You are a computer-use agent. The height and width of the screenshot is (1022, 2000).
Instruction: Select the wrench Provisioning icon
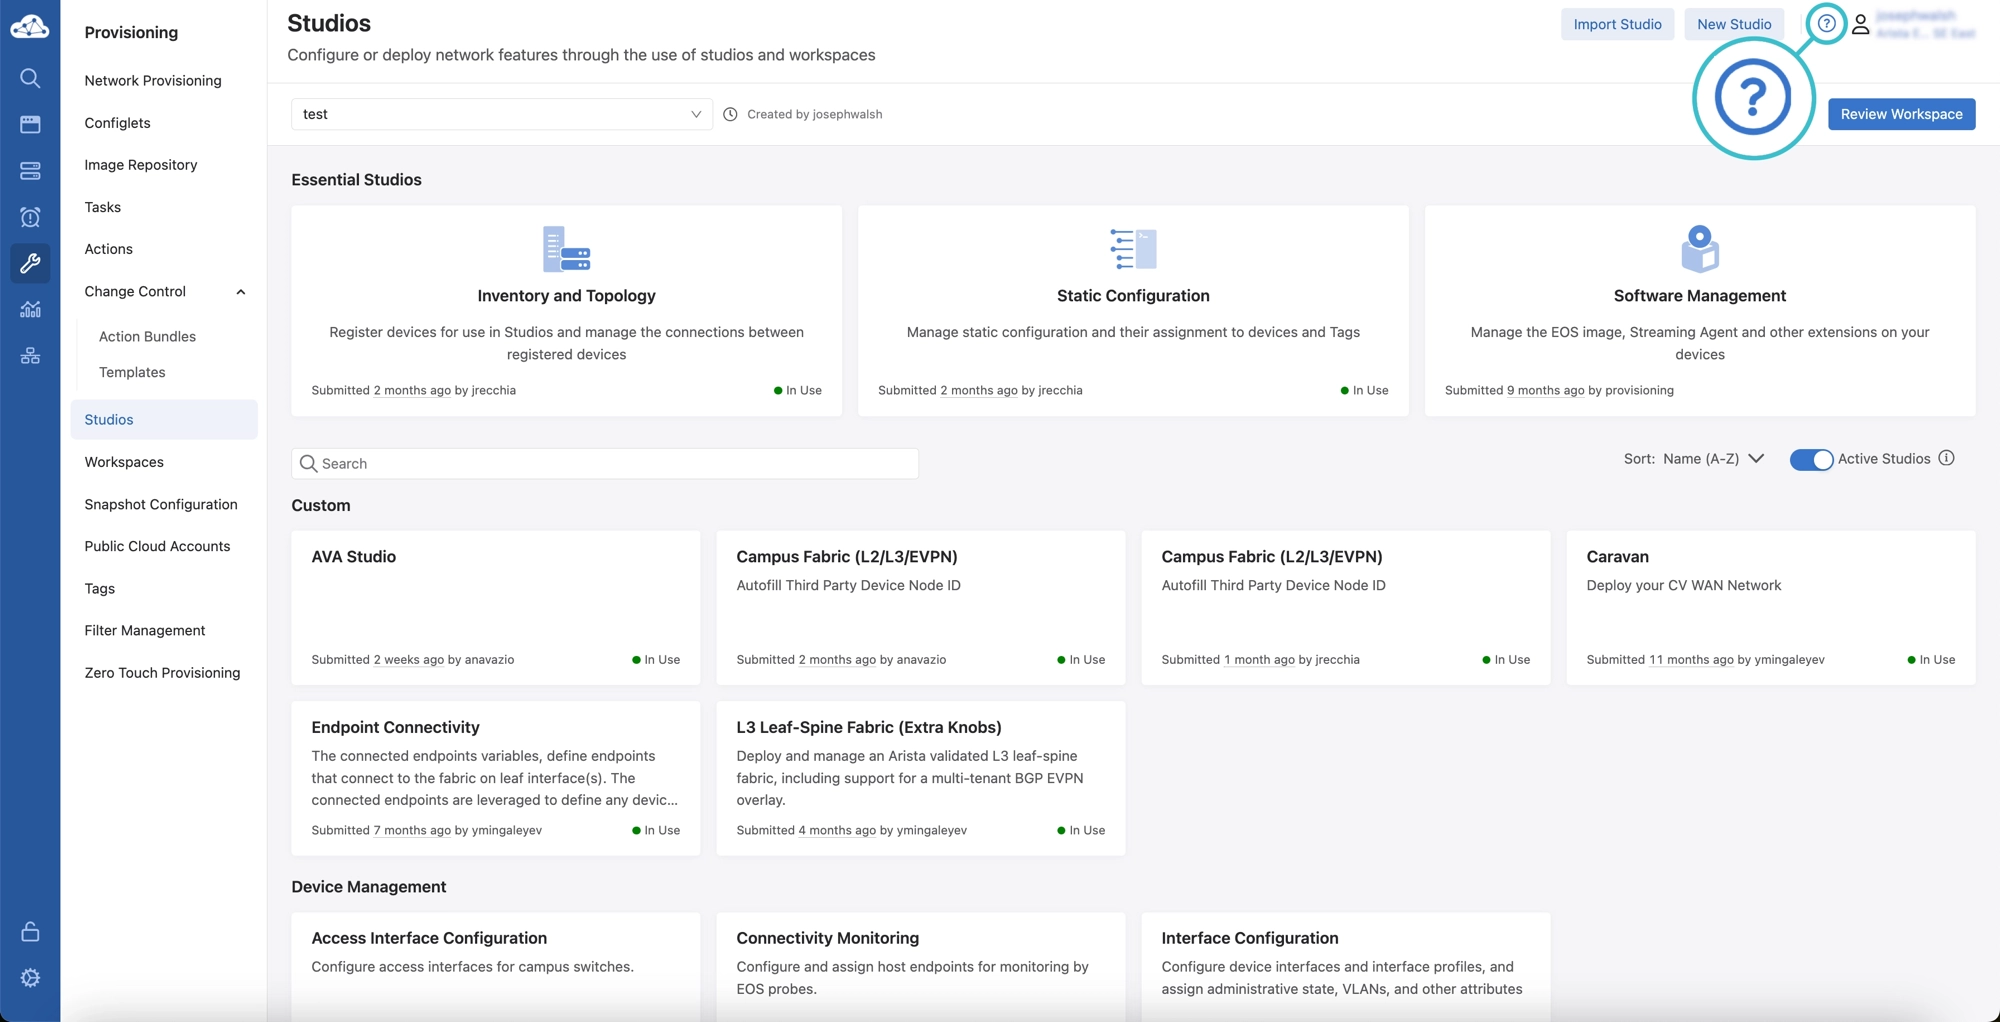coord(30,263)
